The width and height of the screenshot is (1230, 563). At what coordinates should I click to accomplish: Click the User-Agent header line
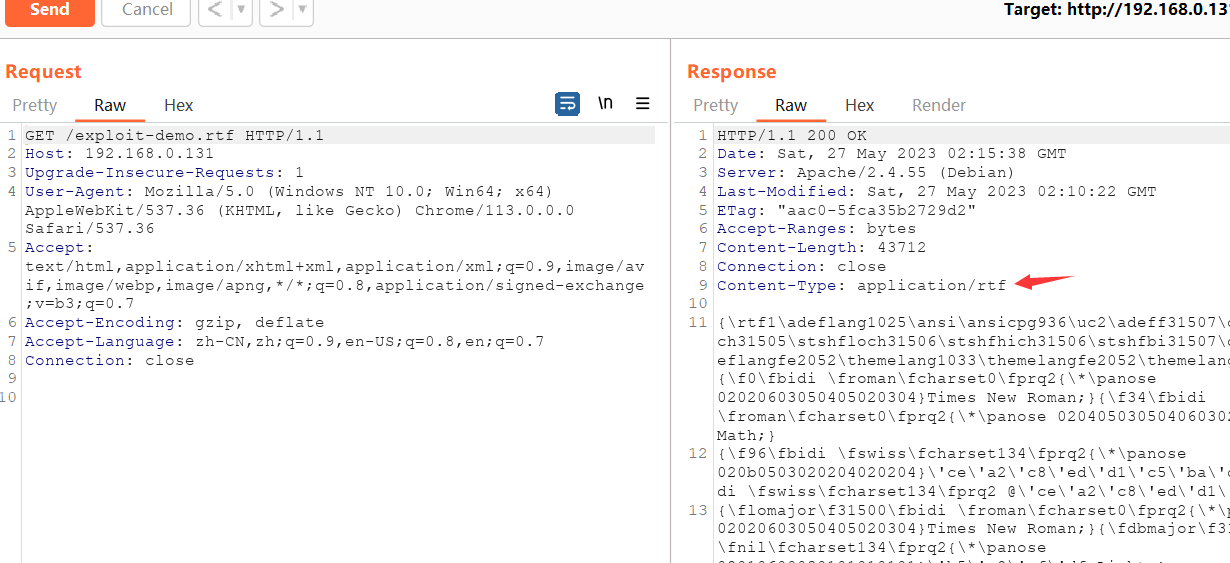300,210
